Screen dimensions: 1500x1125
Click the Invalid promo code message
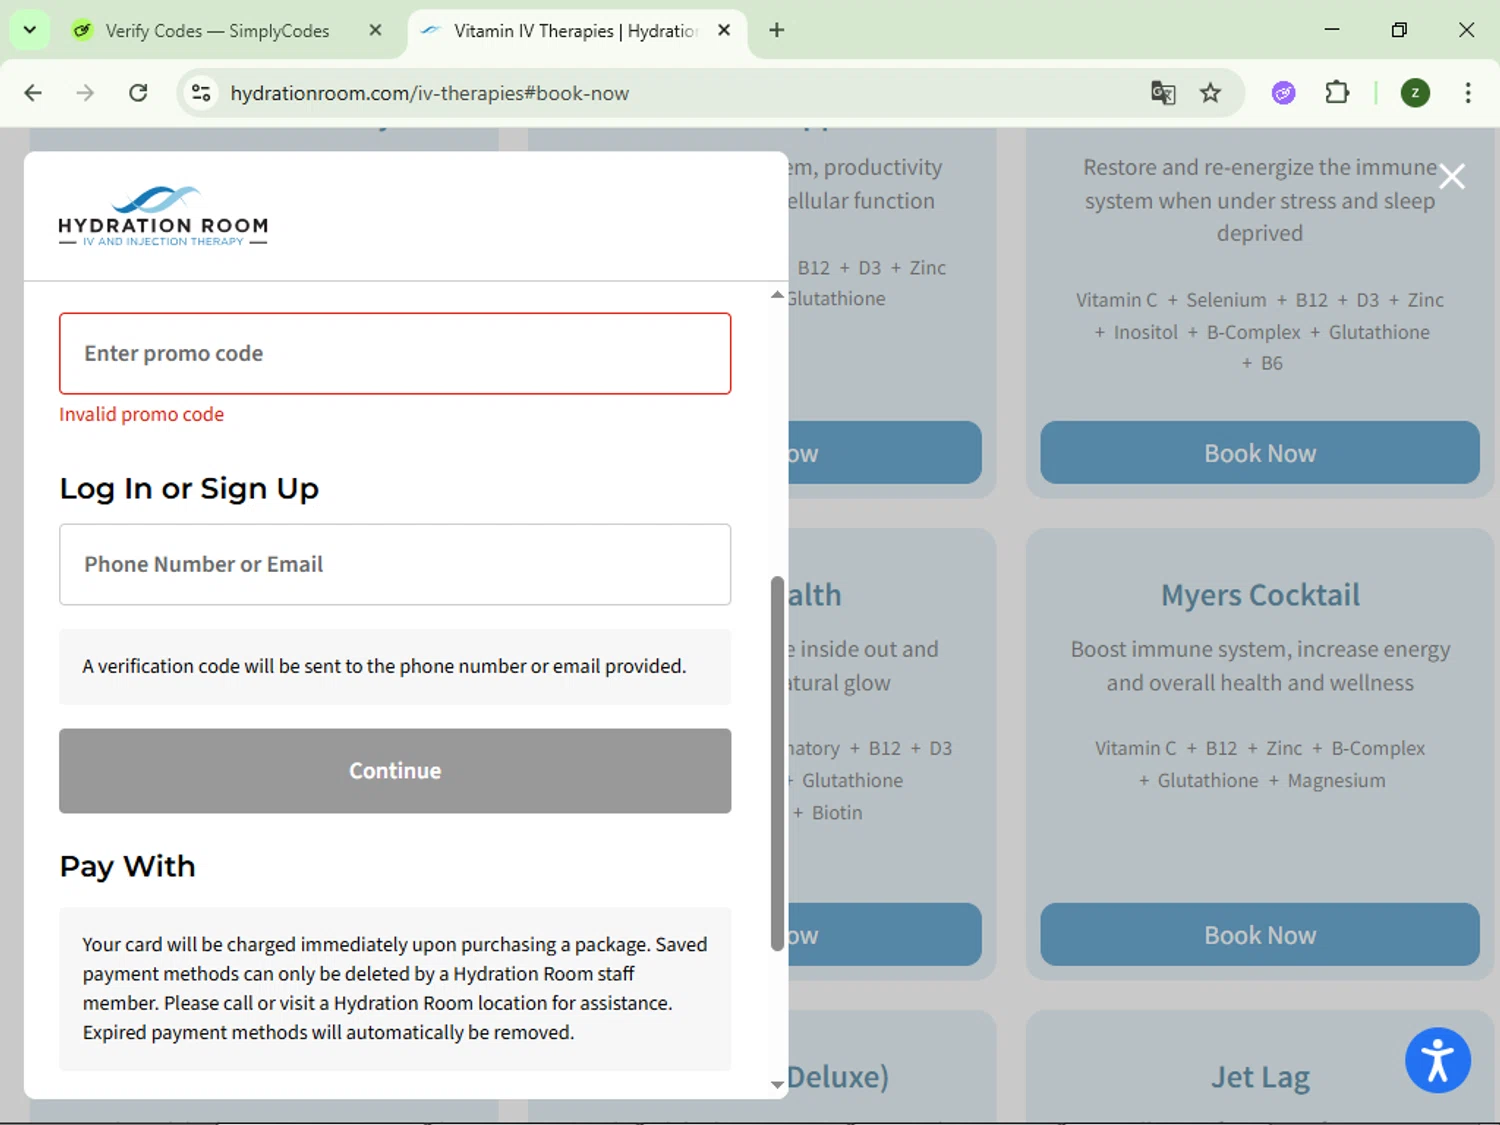click(141, 414)
